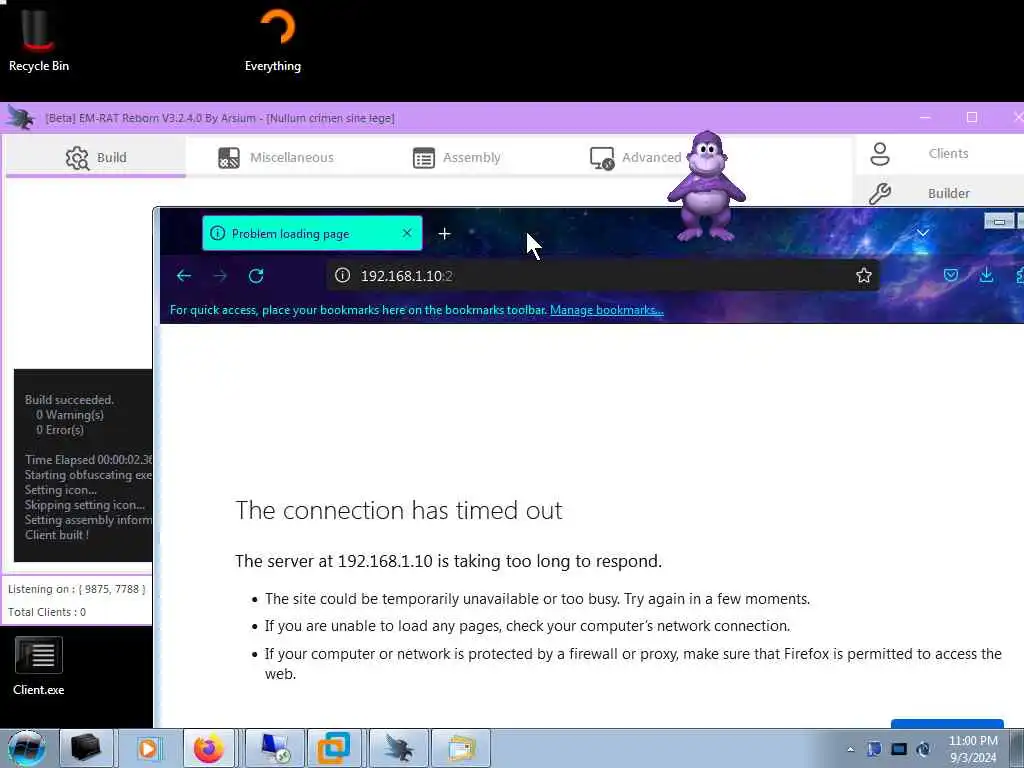Open a new Firefox tab

point(444,233)
